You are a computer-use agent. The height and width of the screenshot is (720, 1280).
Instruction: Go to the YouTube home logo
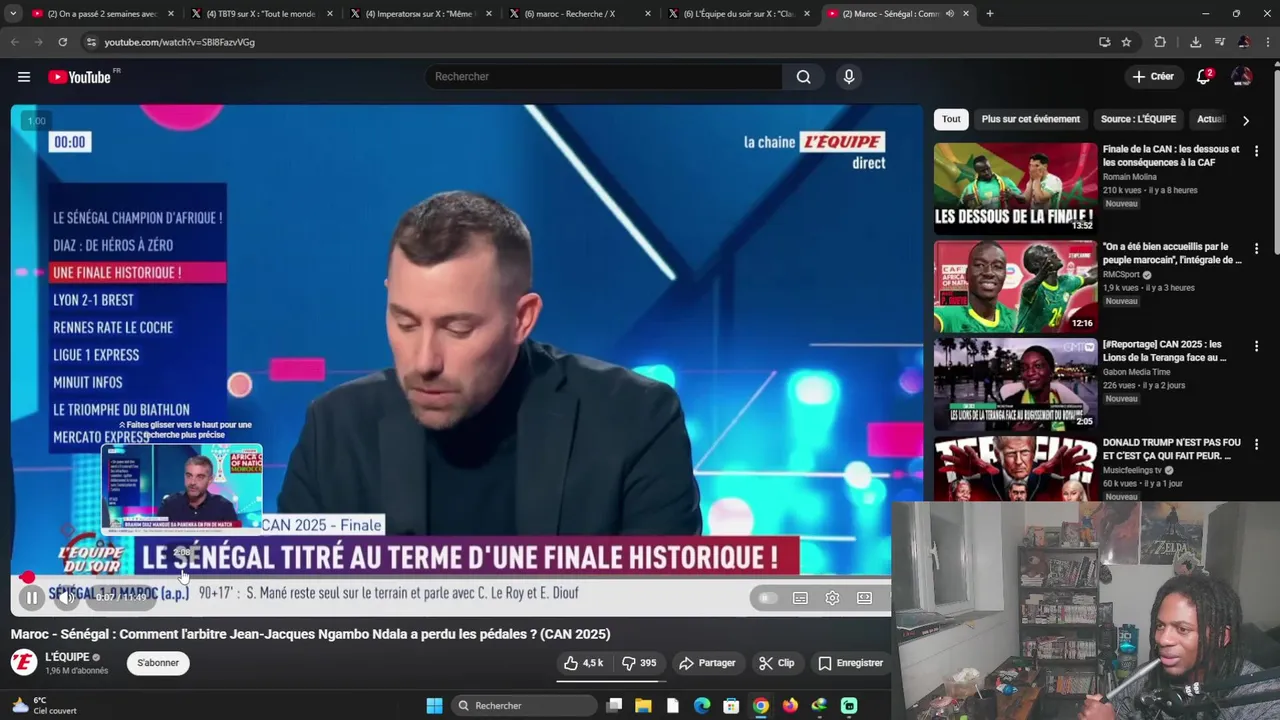[x=79, y=77]
